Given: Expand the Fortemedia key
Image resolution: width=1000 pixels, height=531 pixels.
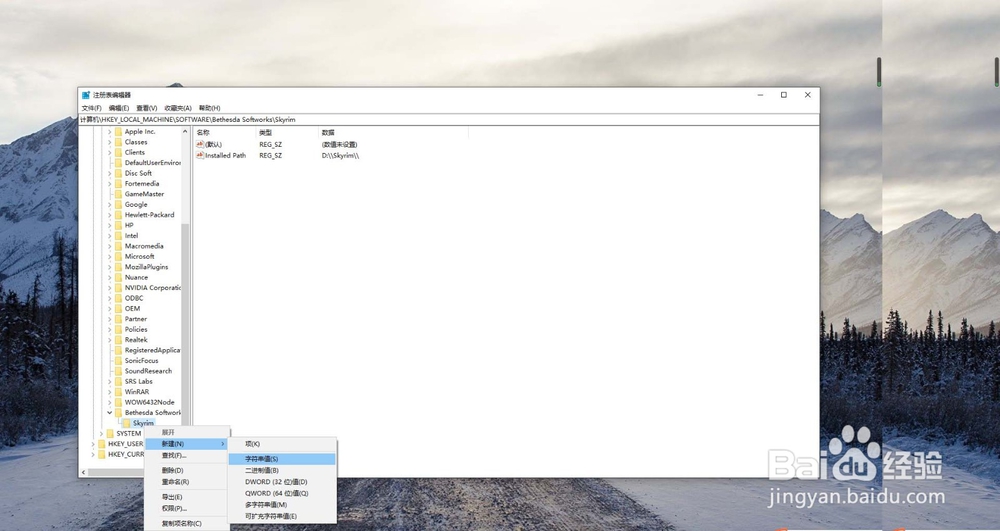Looking at the screenshot, I should (x=110, y=184).
